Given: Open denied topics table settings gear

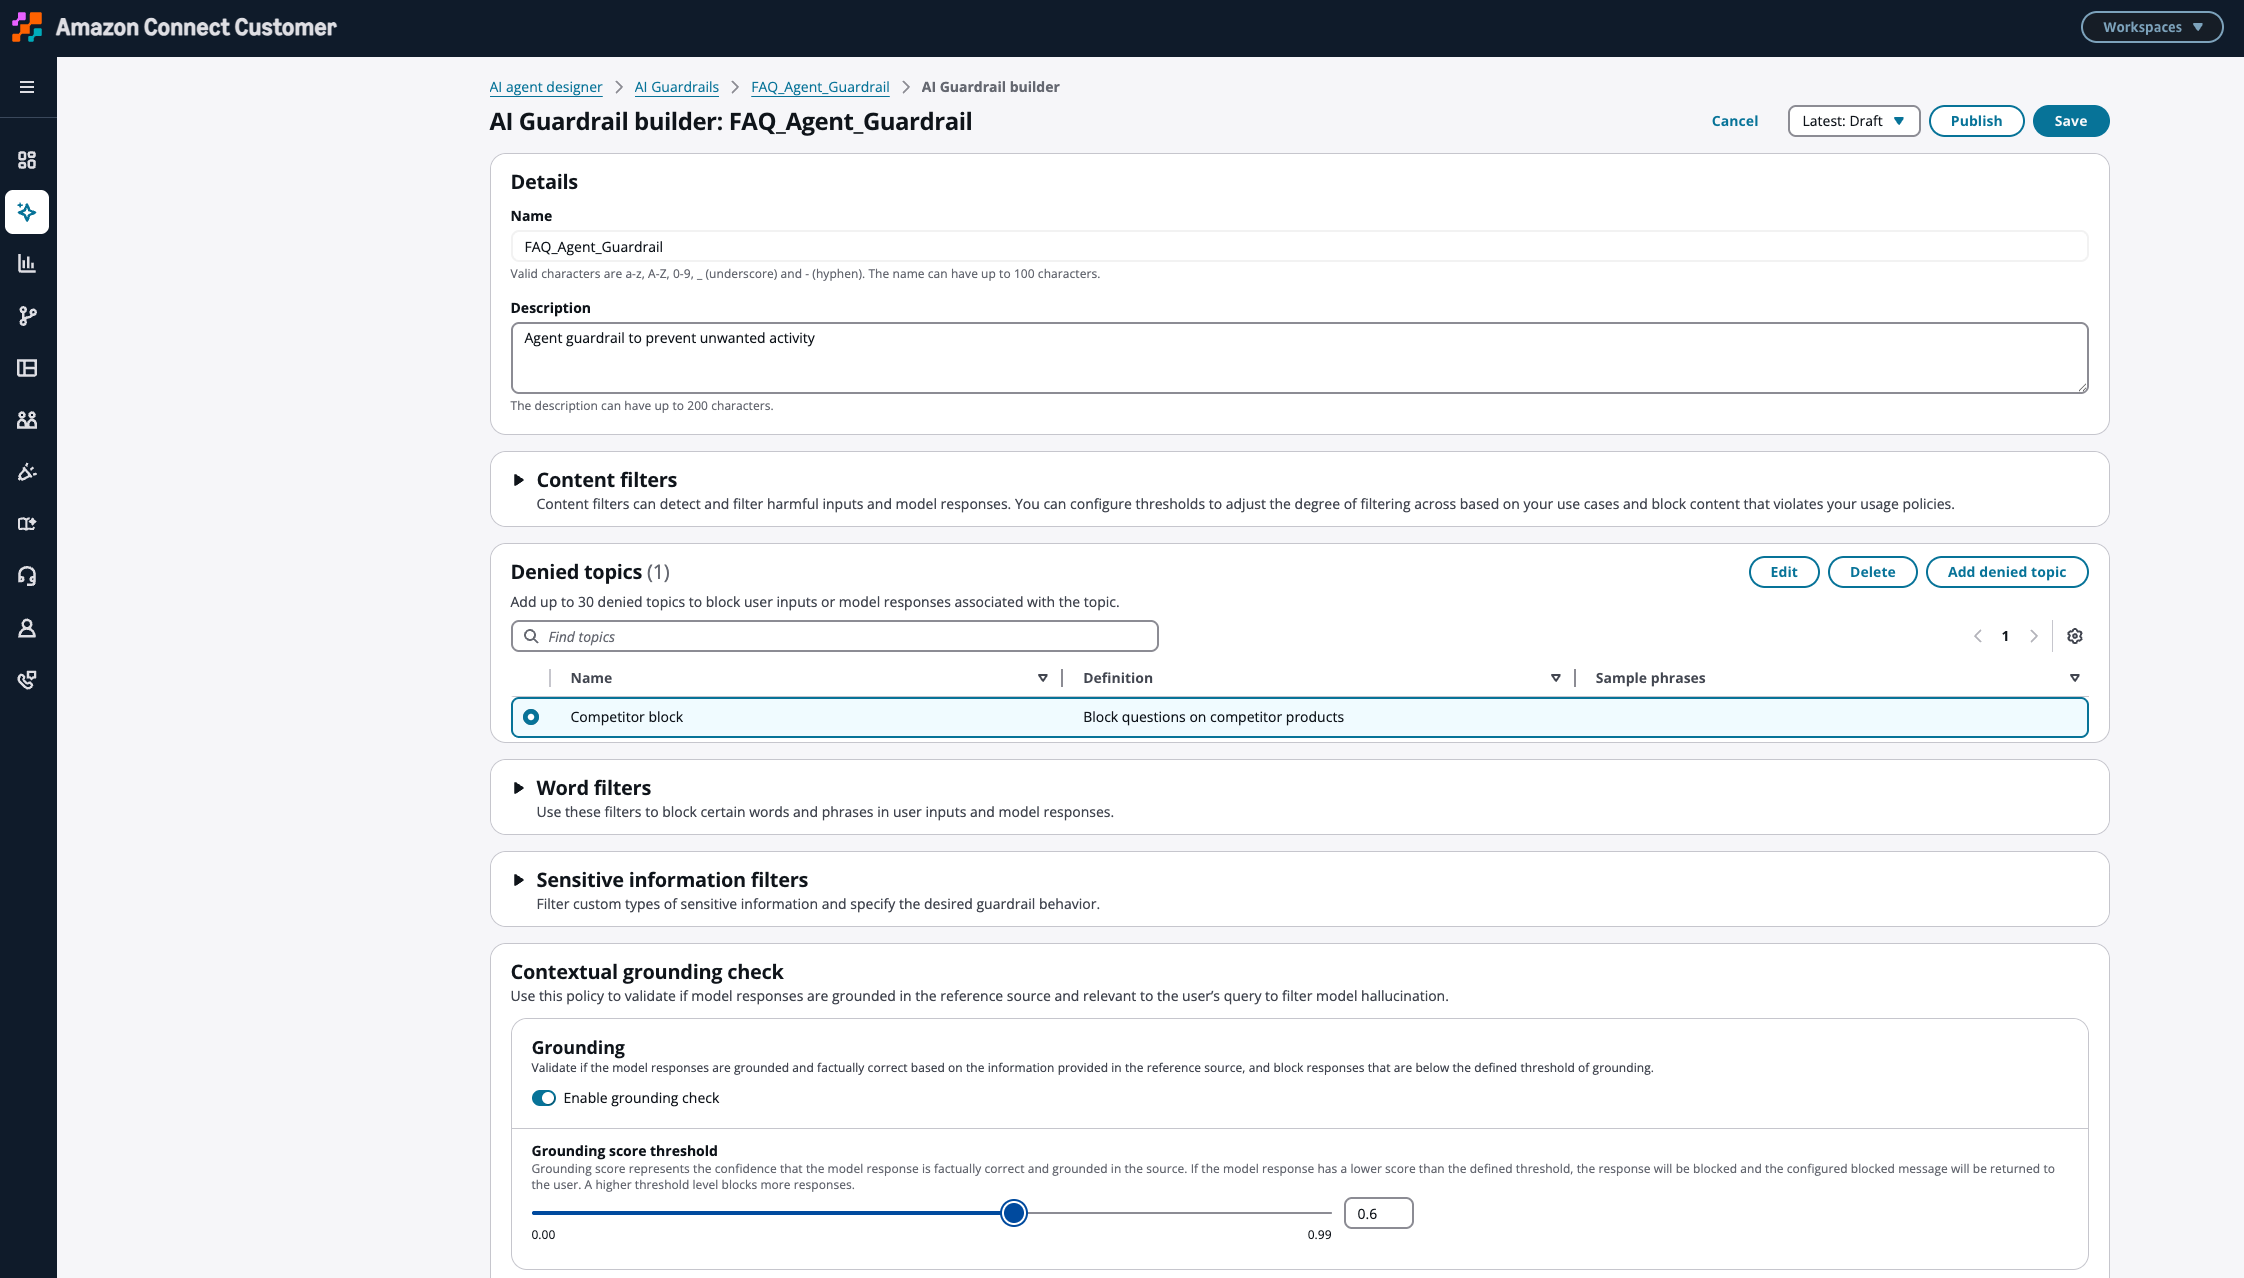Looking at the screenshot, I should pos(2075,636).
